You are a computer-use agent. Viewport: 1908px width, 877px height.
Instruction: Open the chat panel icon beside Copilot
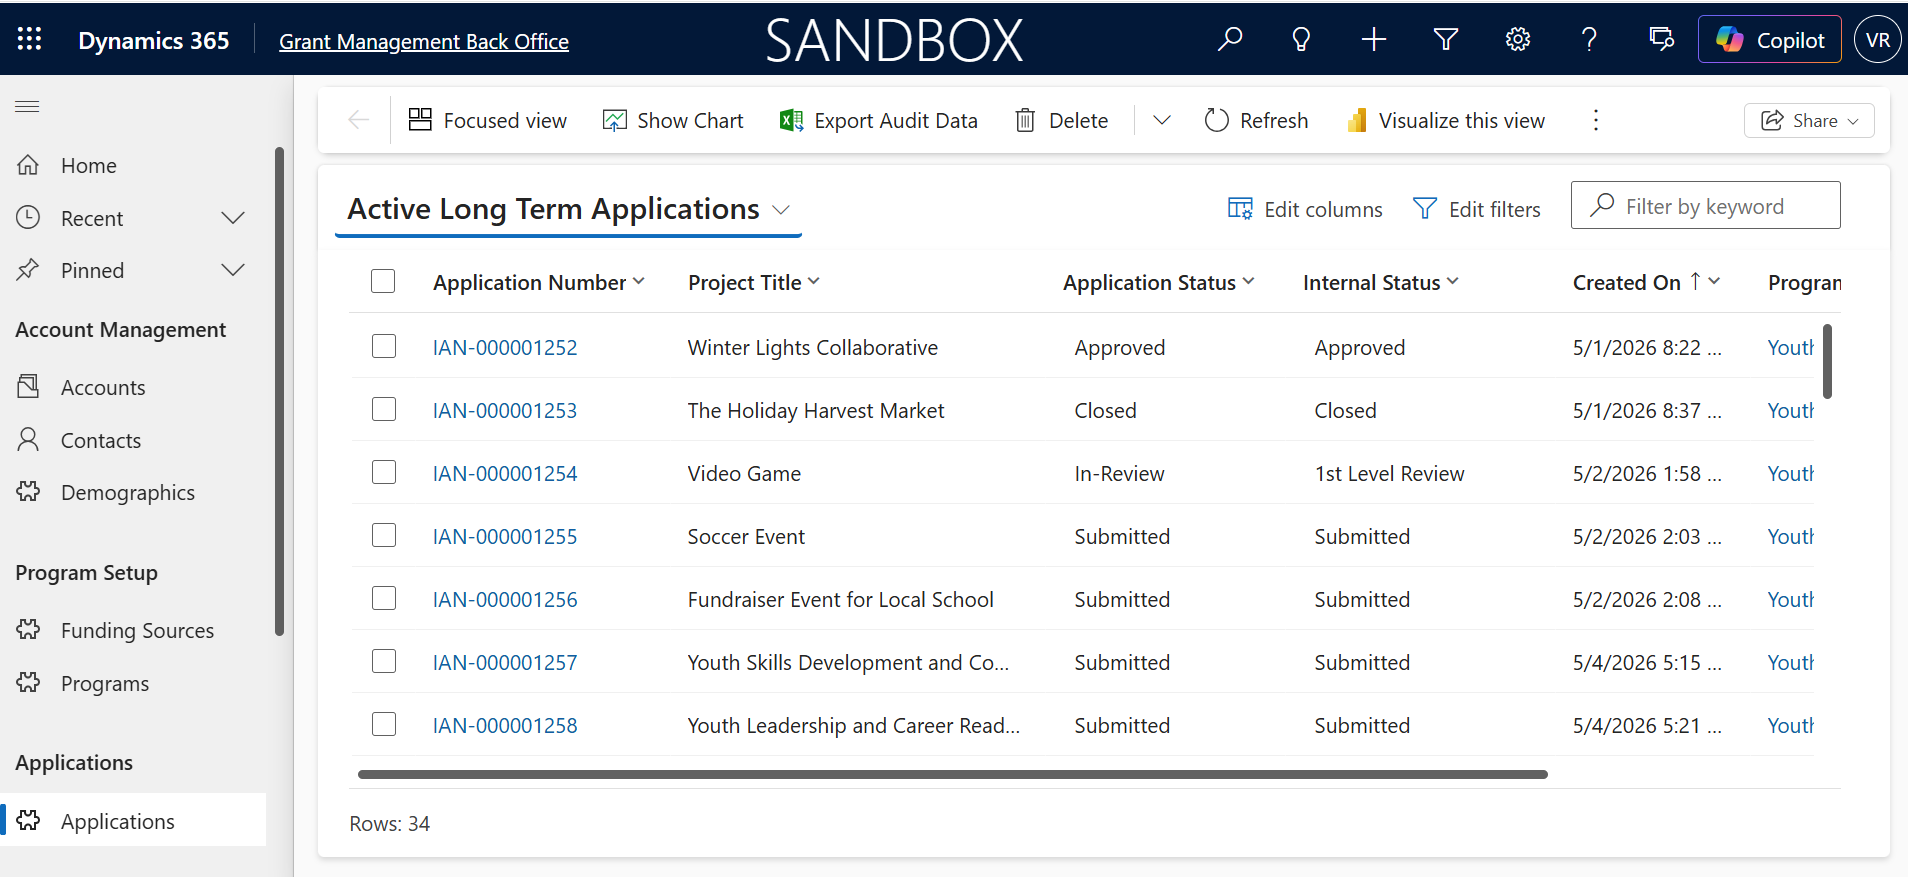1662,39
